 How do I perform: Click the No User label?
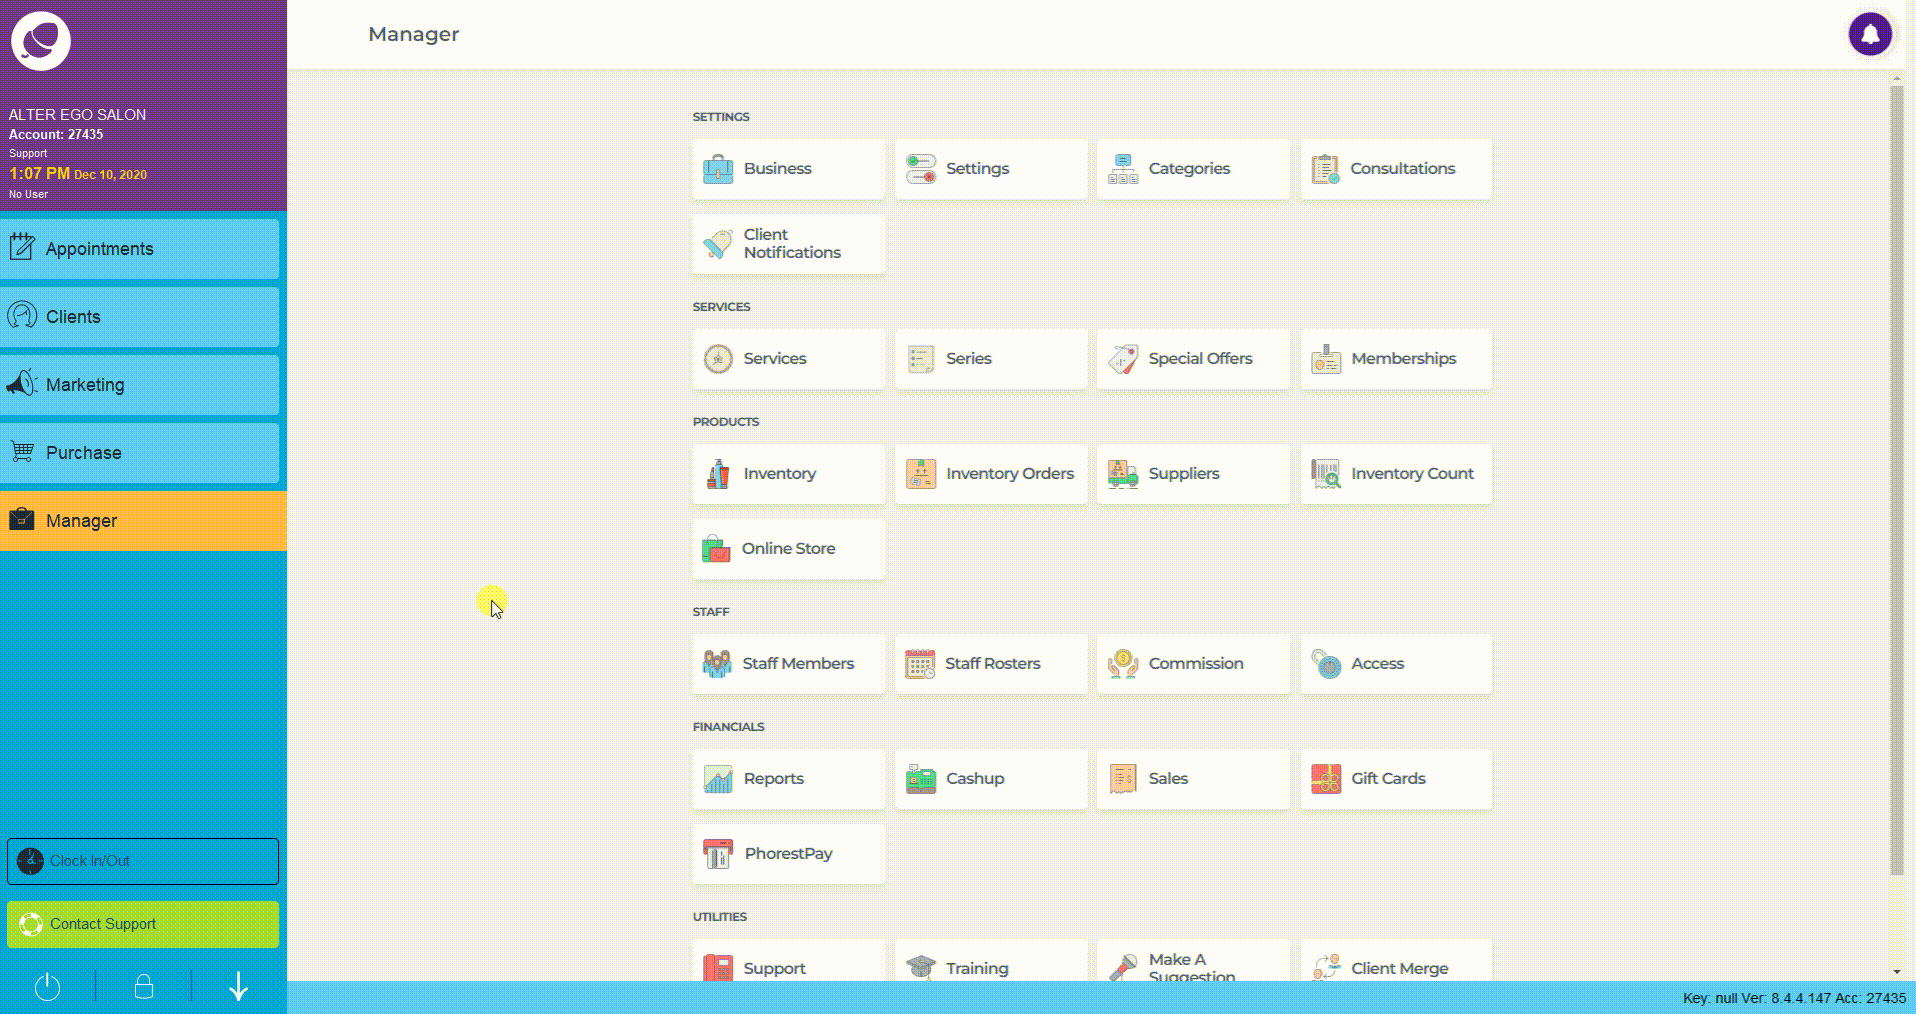28,194
